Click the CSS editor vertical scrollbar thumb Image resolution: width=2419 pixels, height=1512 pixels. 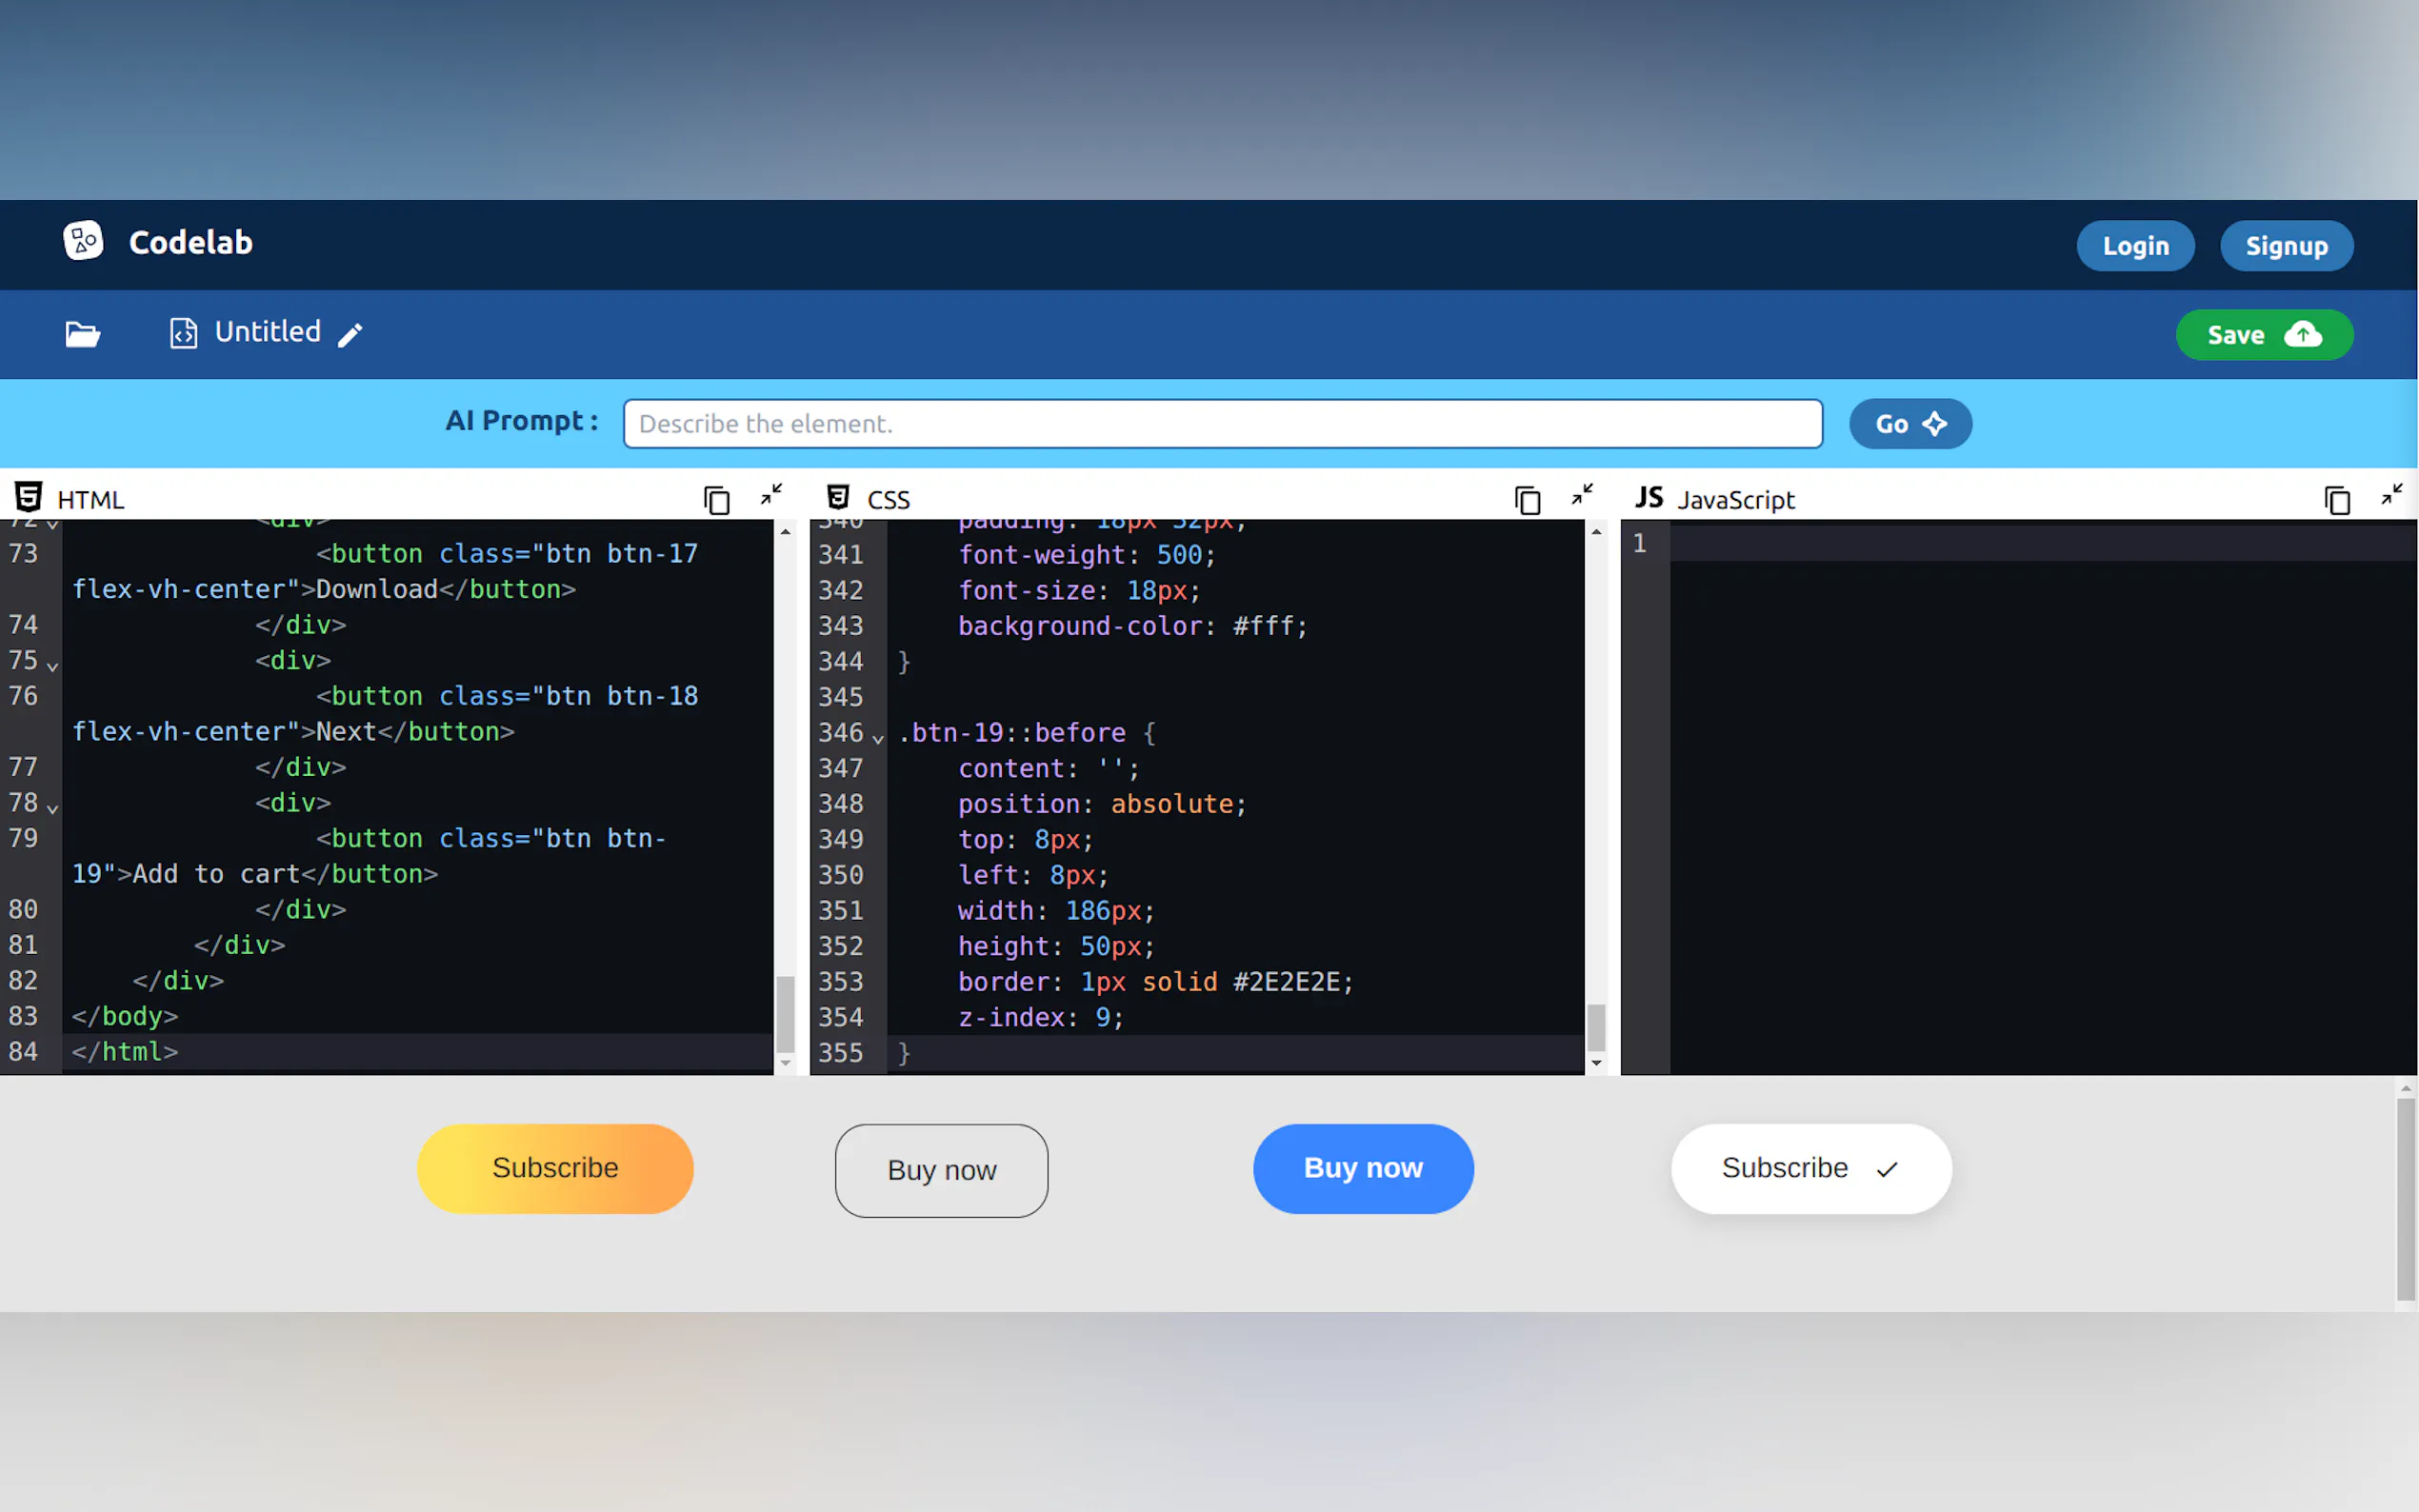tap(1596, 1026)
